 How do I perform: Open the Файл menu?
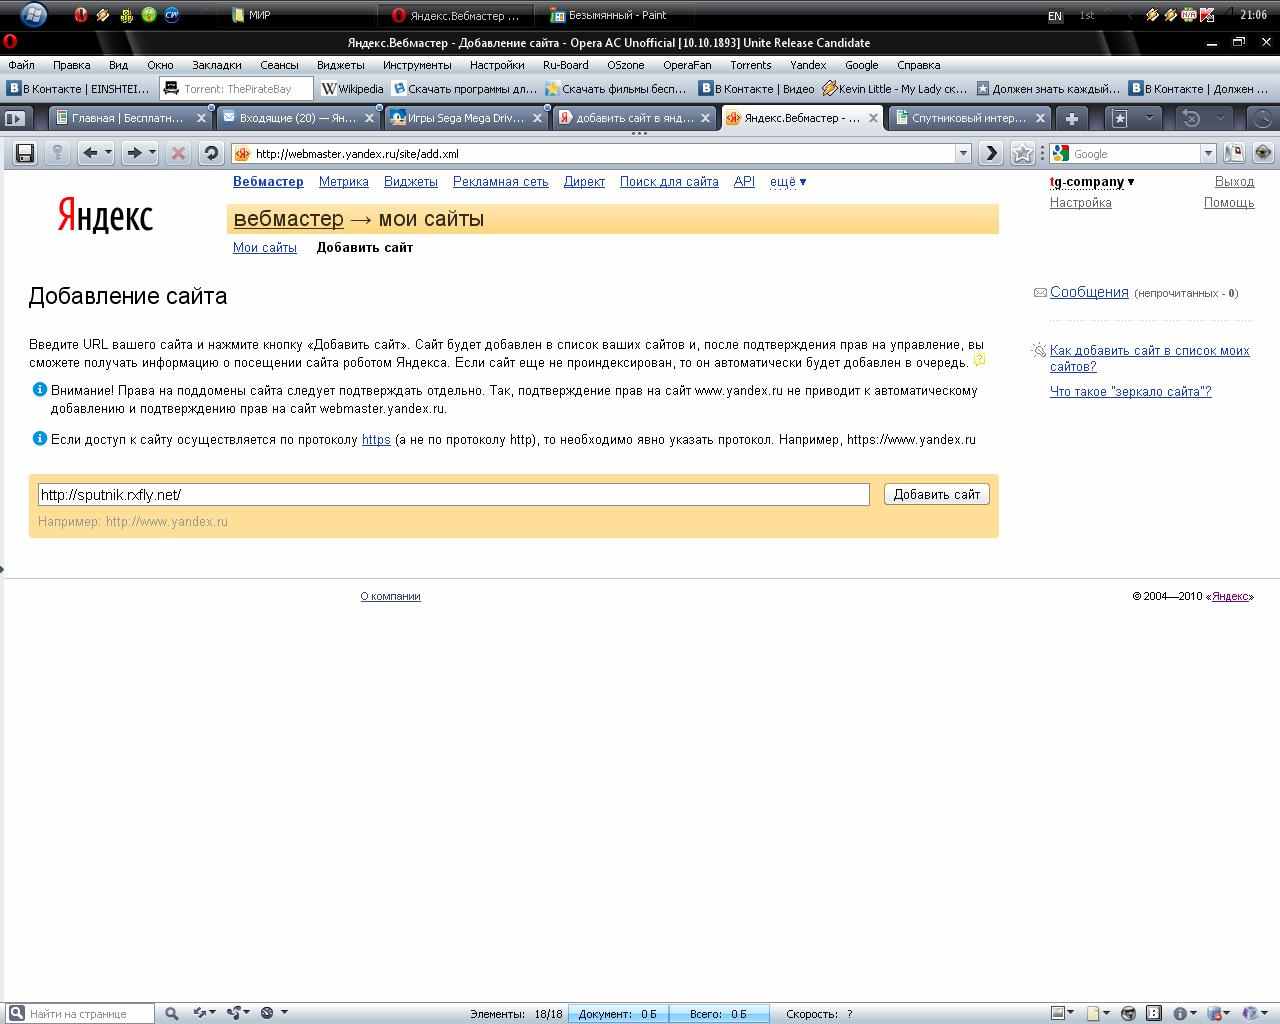point(21,65)
